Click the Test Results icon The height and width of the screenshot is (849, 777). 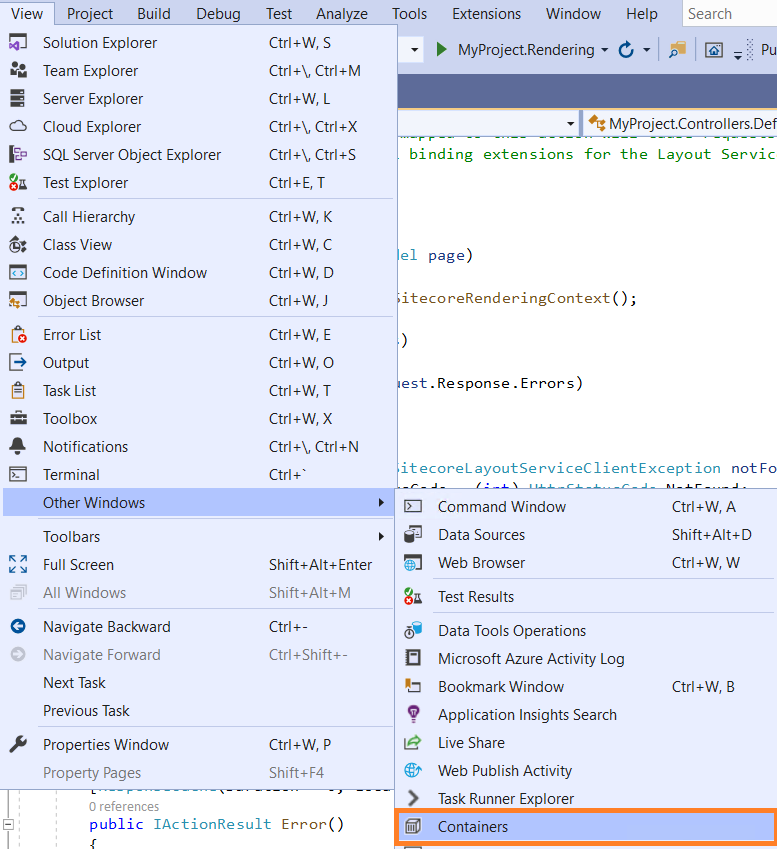click(413, 597)
